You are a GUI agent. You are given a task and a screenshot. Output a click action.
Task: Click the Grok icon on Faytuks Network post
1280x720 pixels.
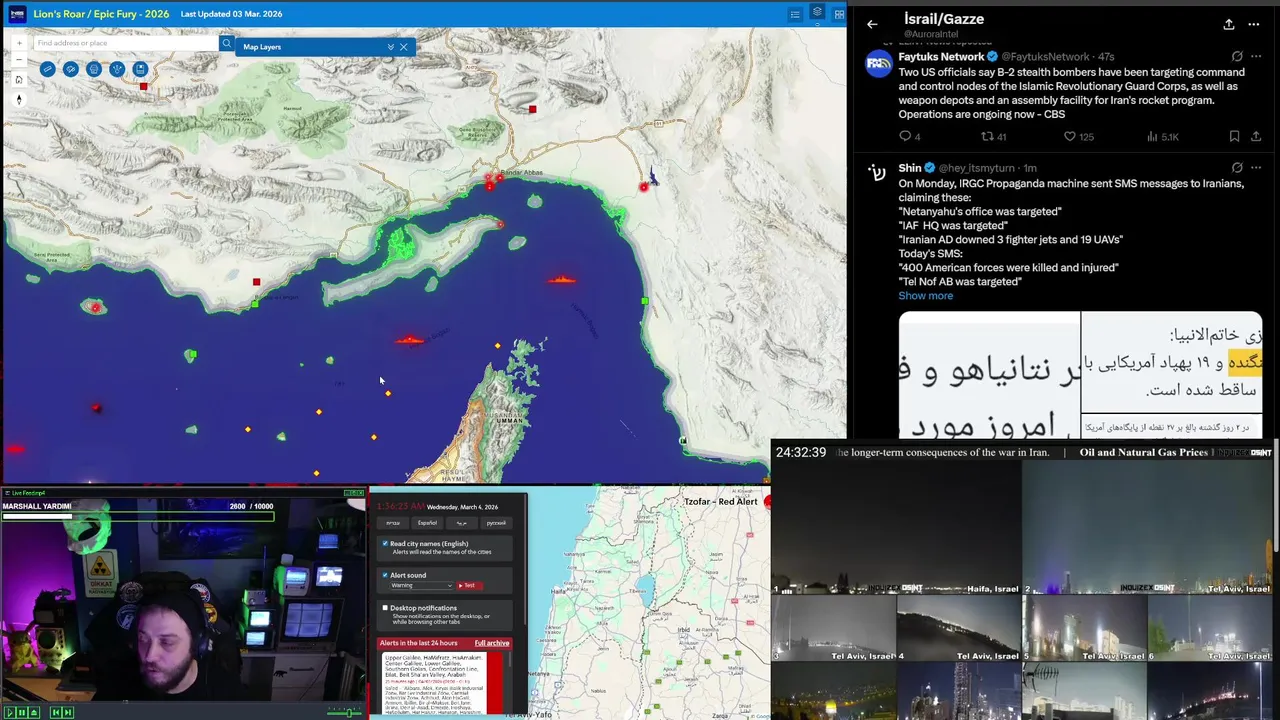click(x=1237, y=56)
